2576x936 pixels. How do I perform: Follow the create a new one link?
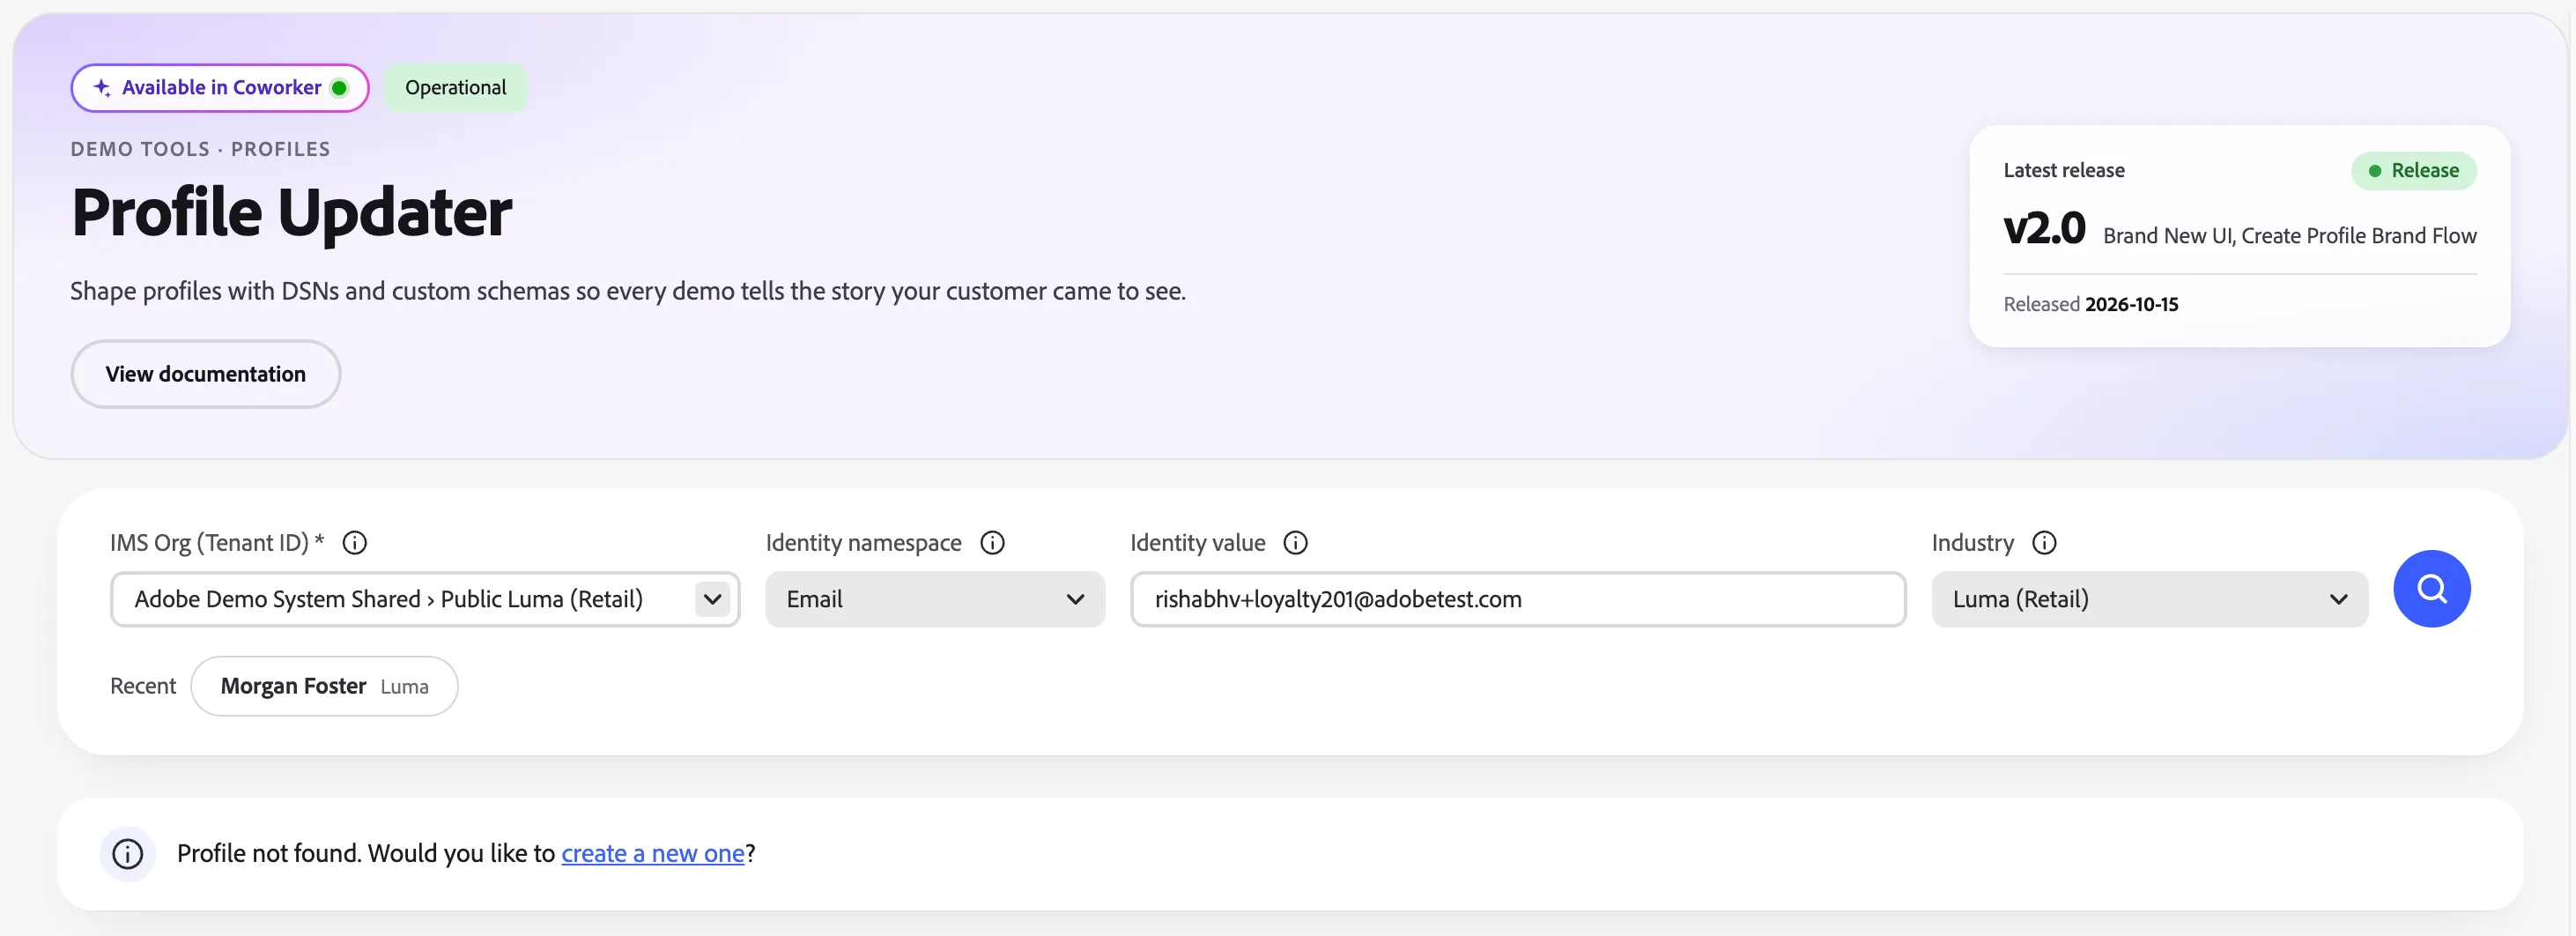pyautogui.click(x=653, y=854)
